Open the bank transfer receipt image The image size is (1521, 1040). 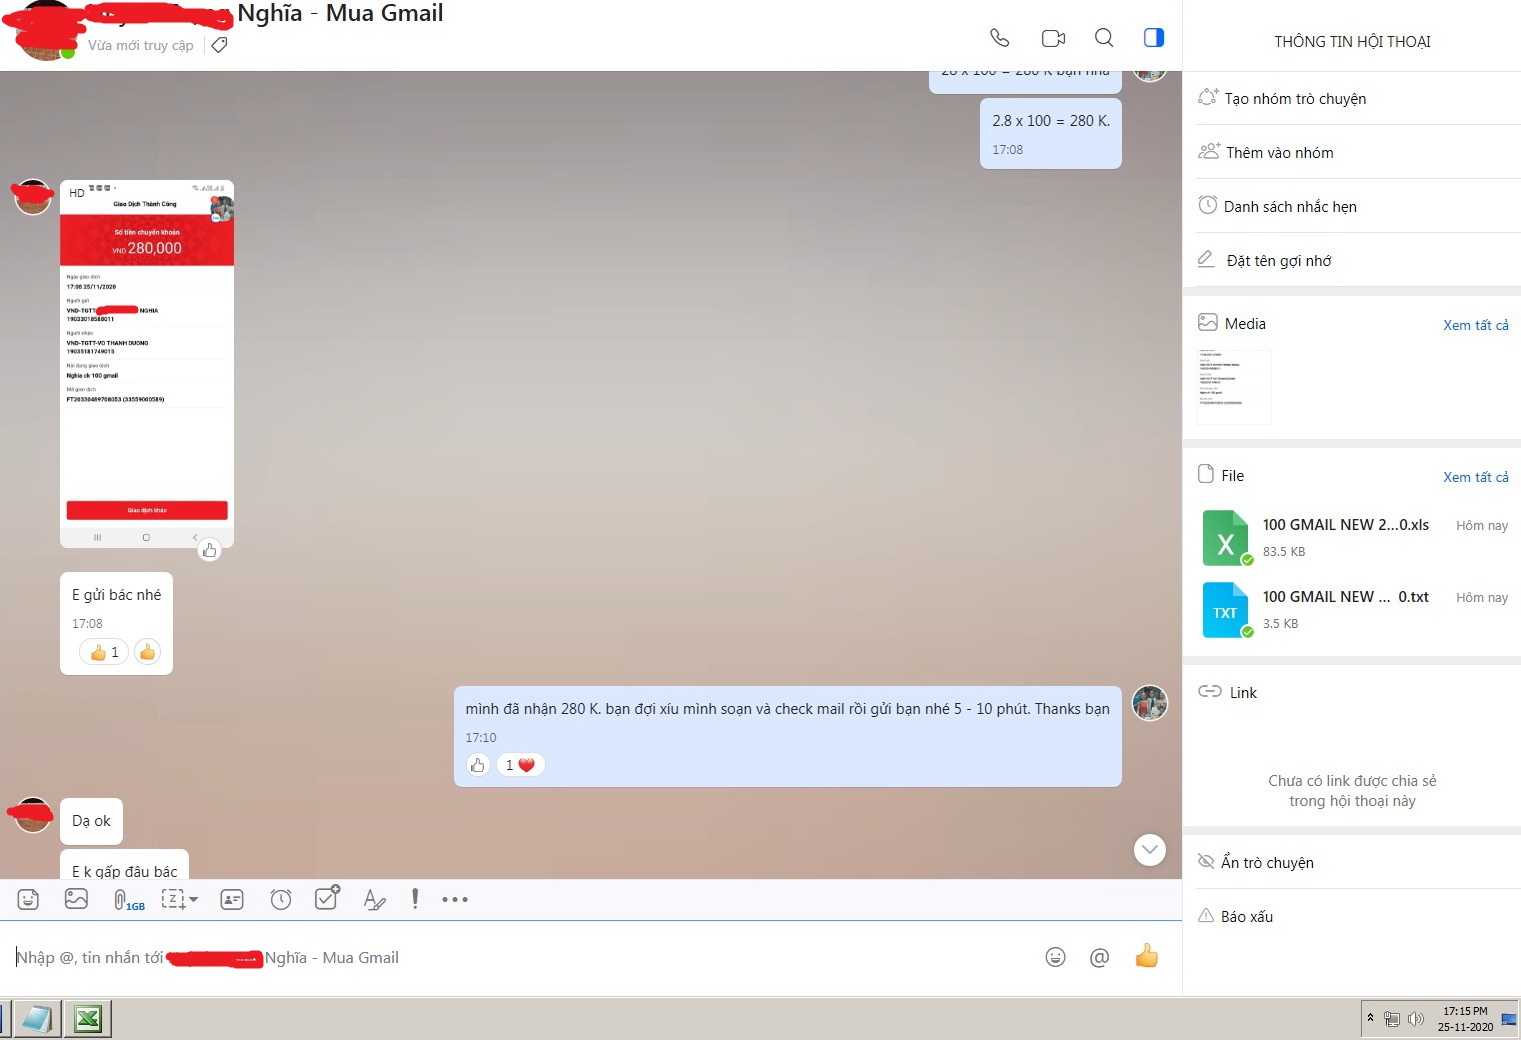[147, 364]
